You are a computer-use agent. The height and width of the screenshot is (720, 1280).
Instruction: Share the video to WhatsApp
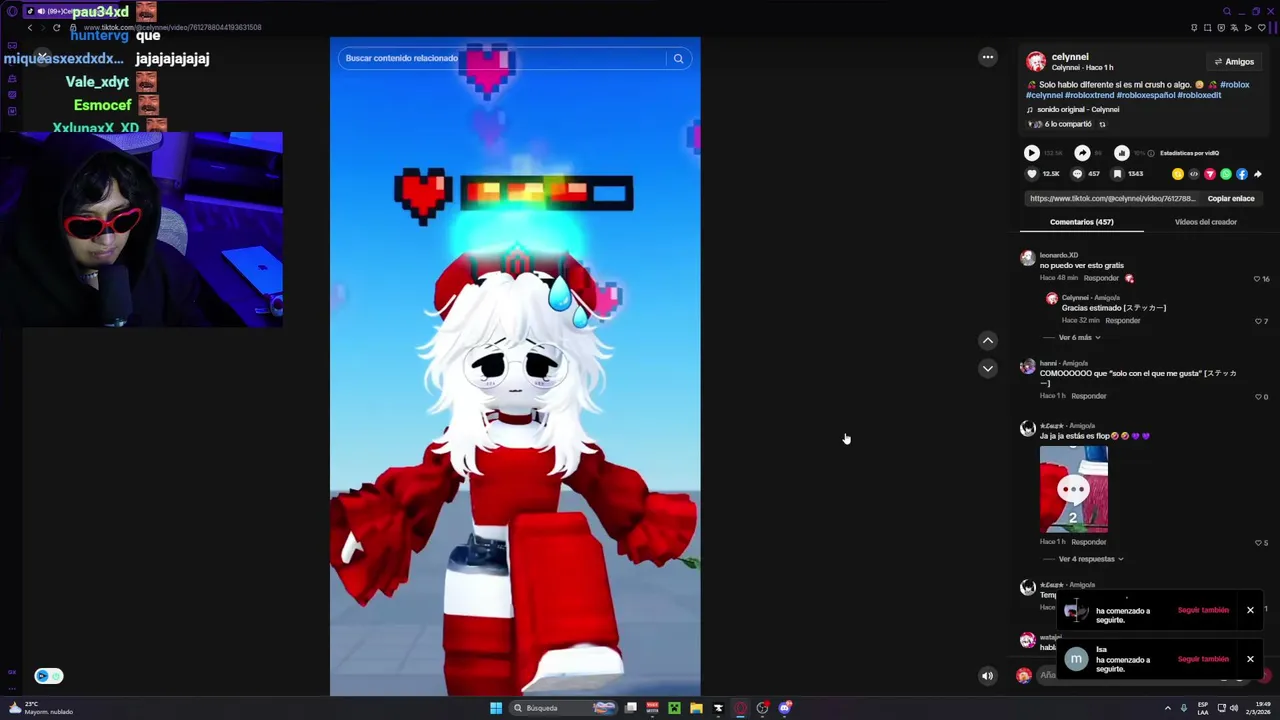point(1226,174)
